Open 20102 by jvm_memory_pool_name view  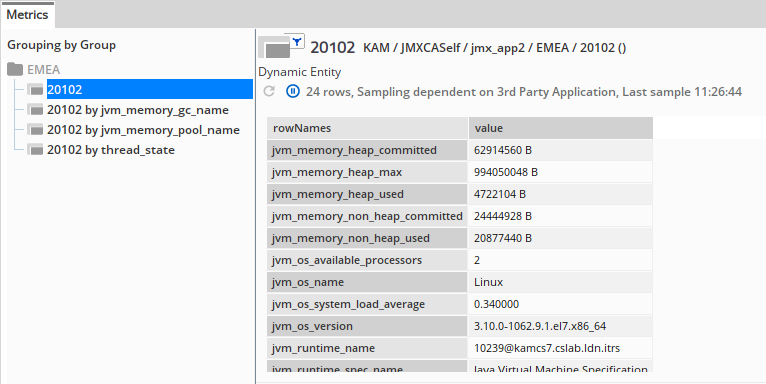pyautogui.click(x=143, y=130)
